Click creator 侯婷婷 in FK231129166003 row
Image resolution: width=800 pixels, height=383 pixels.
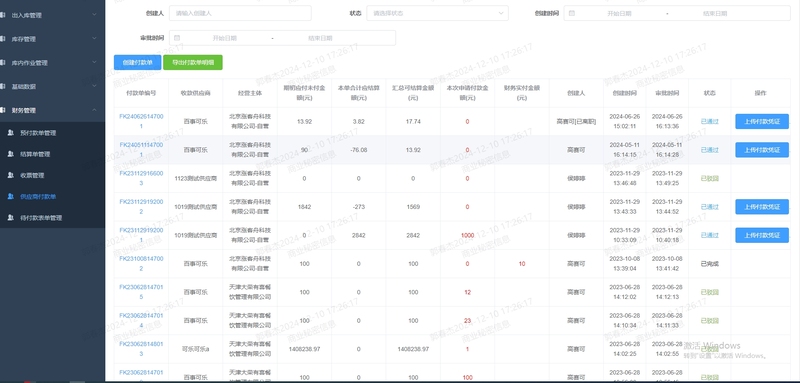point(577,178)
